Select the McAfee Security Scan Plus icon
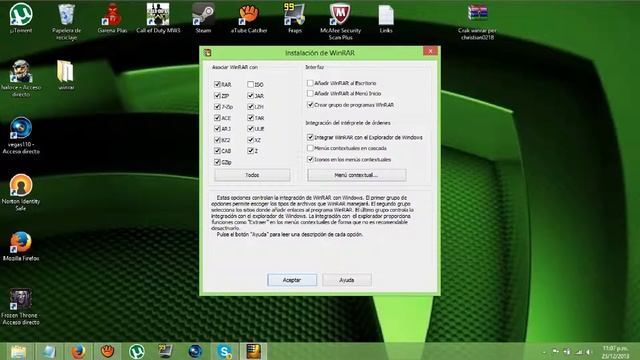 point(340,22)
